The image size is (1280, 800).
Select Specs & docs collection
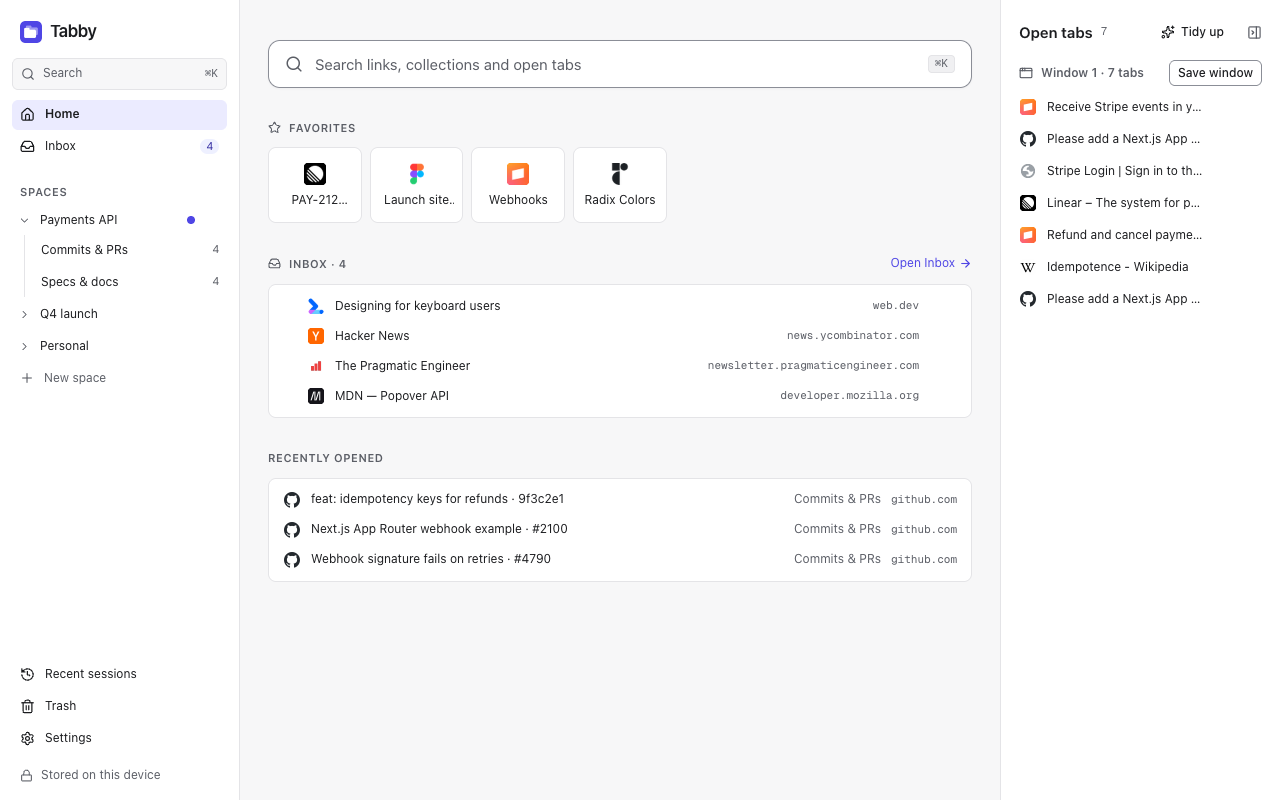129,282
